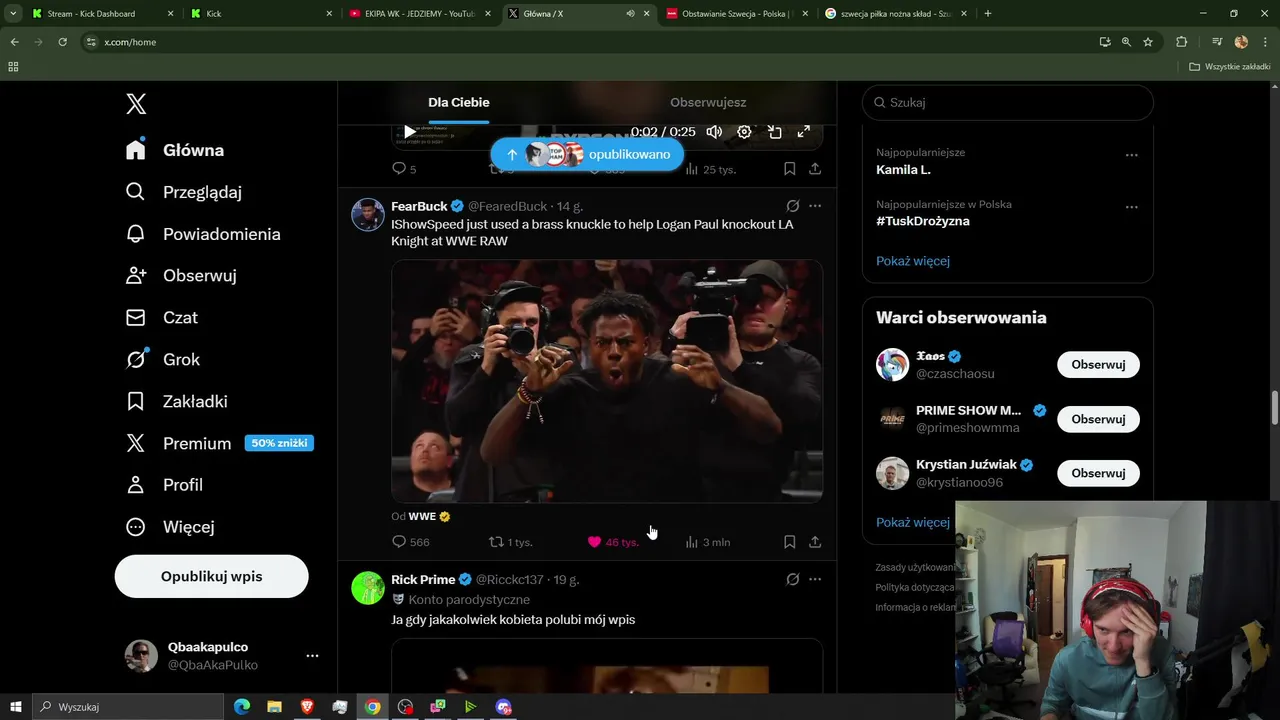Click Opublikuj wpis button

[x=211, y=577]
